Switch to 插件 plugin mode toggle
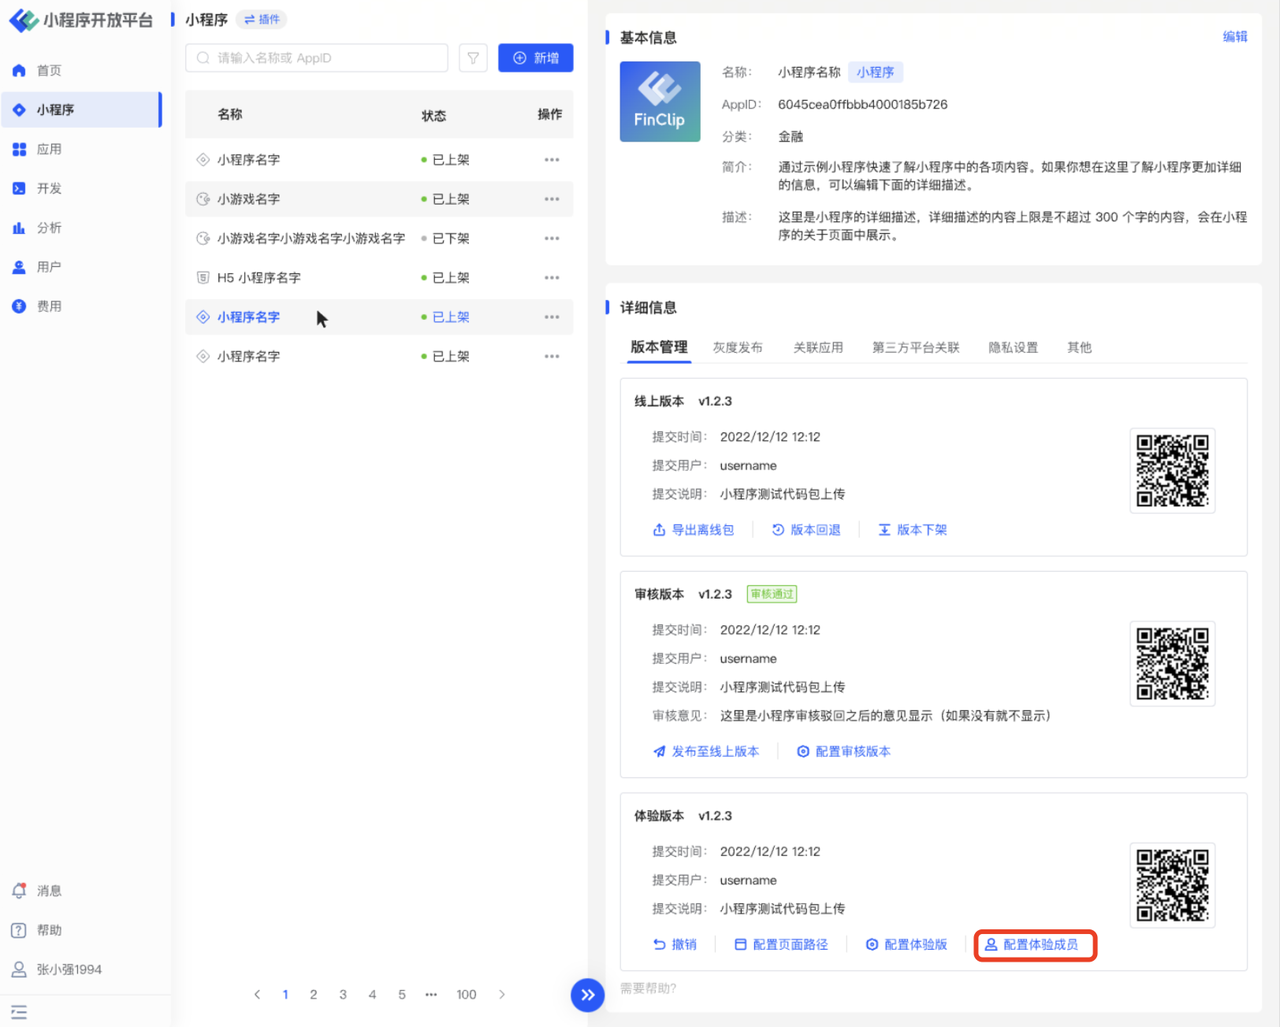 pyautogui.click(x=262, y=19)
